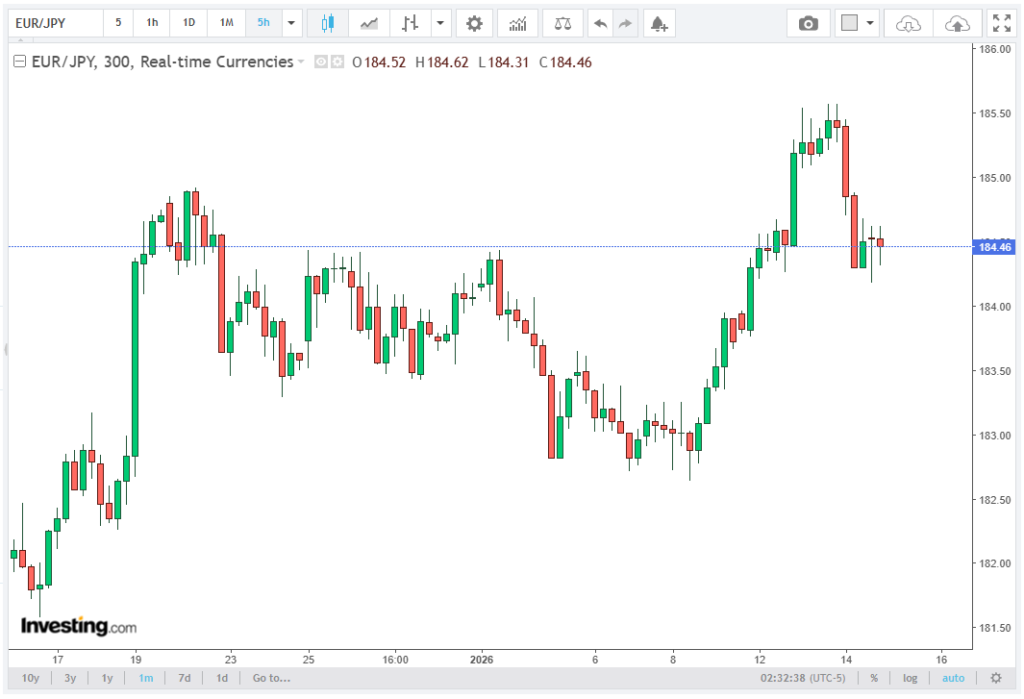Switch to the line chart style icon
This screenshot has height=699, width=1024.
[369, 23]
